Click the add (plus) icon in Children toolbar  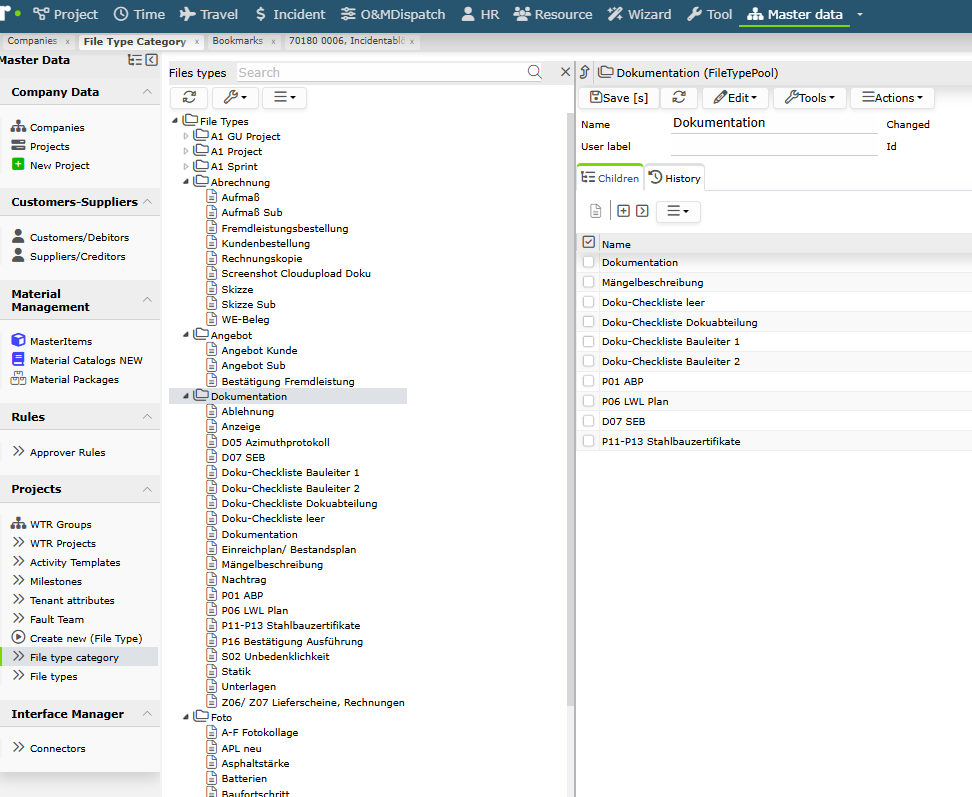click(x=624, y=211)
